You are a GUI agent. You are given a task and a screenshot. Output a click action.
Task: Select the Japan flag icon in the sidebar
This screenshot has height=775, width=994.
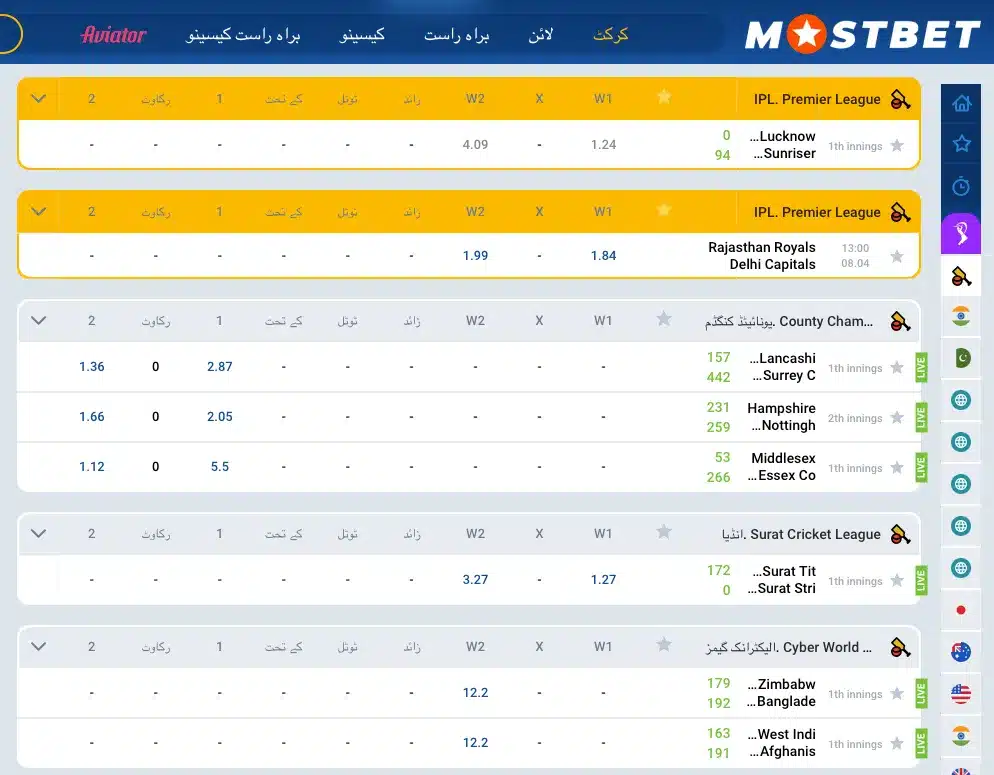pos(961,610)
